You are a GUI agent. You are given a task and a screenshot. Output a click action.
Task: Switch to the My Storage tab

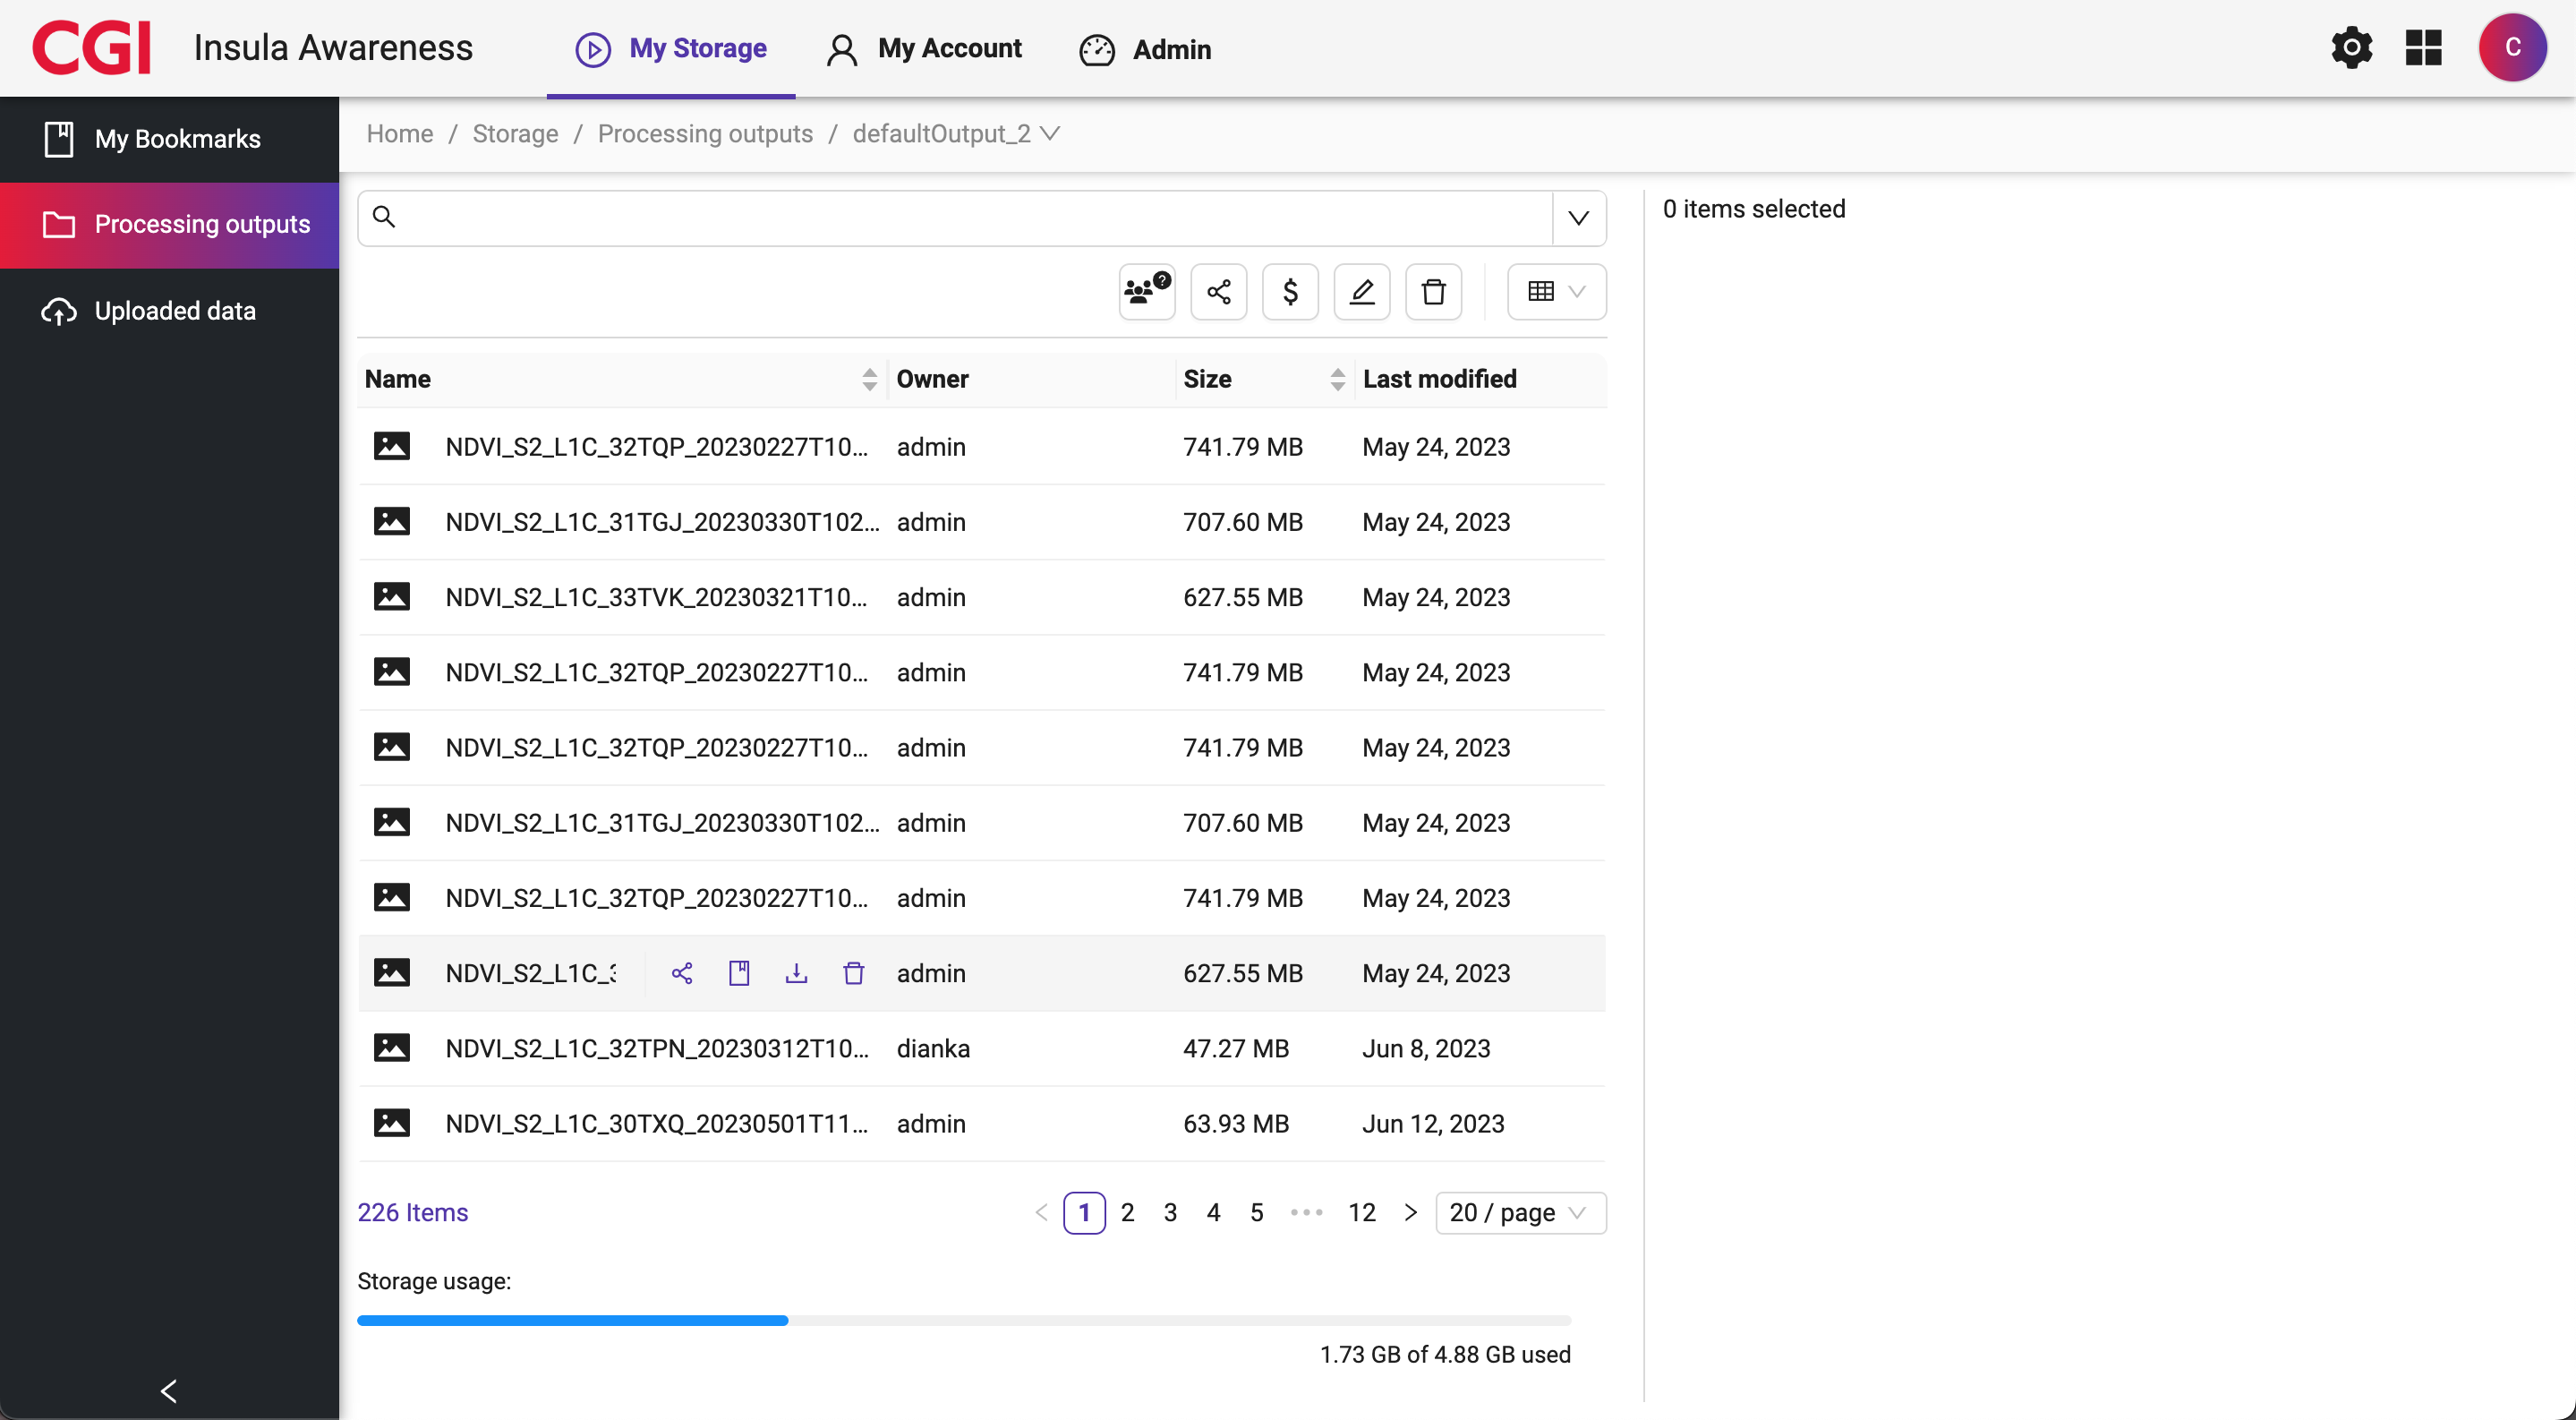(x=671, y=48)
